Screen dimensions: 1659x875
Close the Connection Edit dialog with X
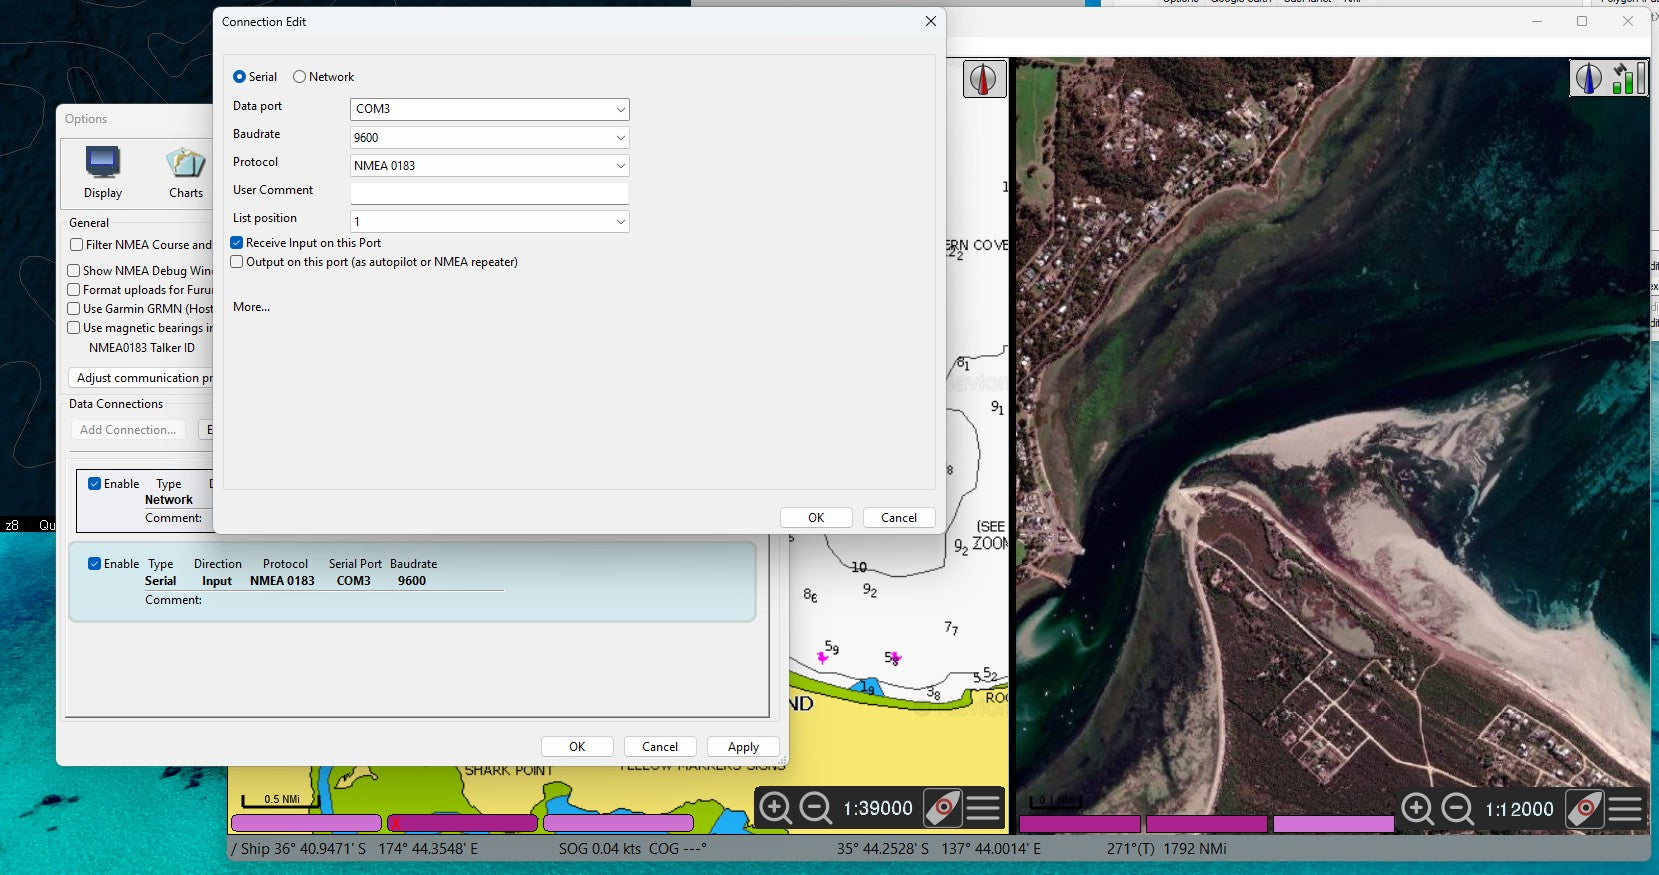pyautogui.click(x=931, y=21)
